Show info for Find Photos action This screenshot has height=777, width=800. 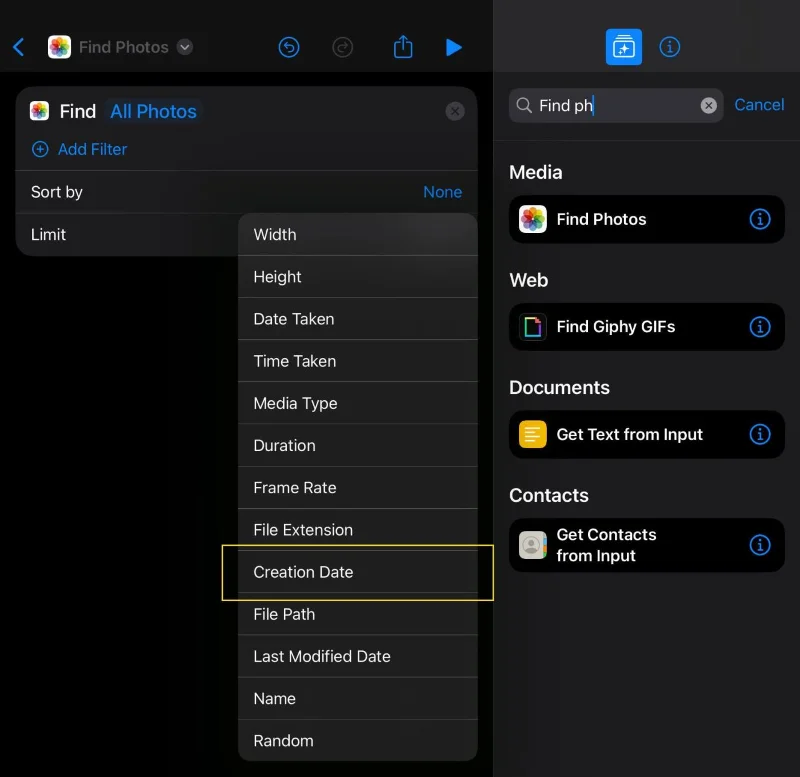click(760, 219)
